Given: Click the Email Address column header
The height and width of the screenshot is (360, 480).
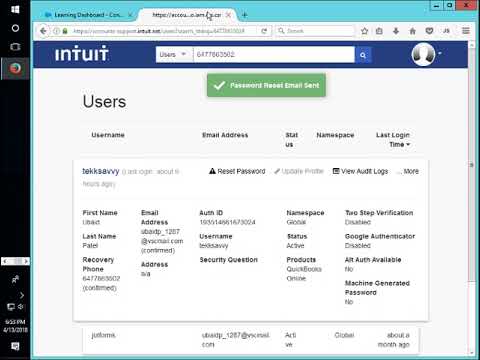Looking at the screenshot, I should click(x=225, y=135).
